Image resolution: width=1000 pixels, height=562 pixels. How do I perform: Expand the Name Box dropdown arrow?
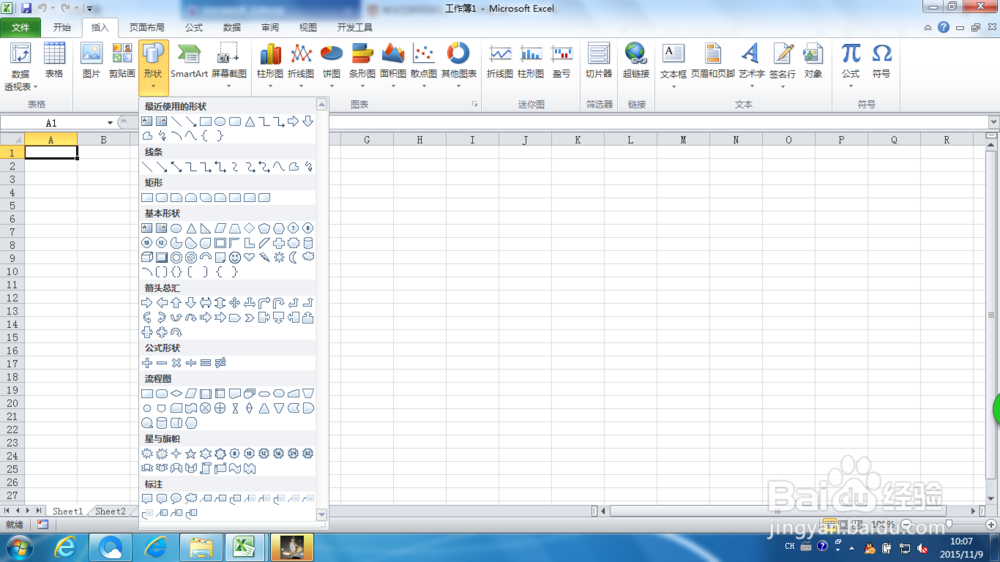click(110, 122)
